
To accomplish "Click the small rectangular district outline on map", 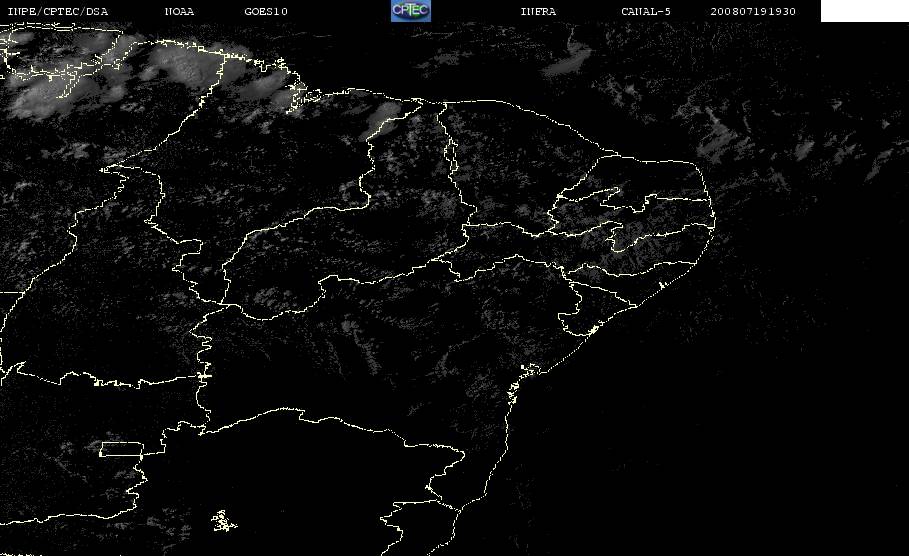I will click(x=121, y=449).
